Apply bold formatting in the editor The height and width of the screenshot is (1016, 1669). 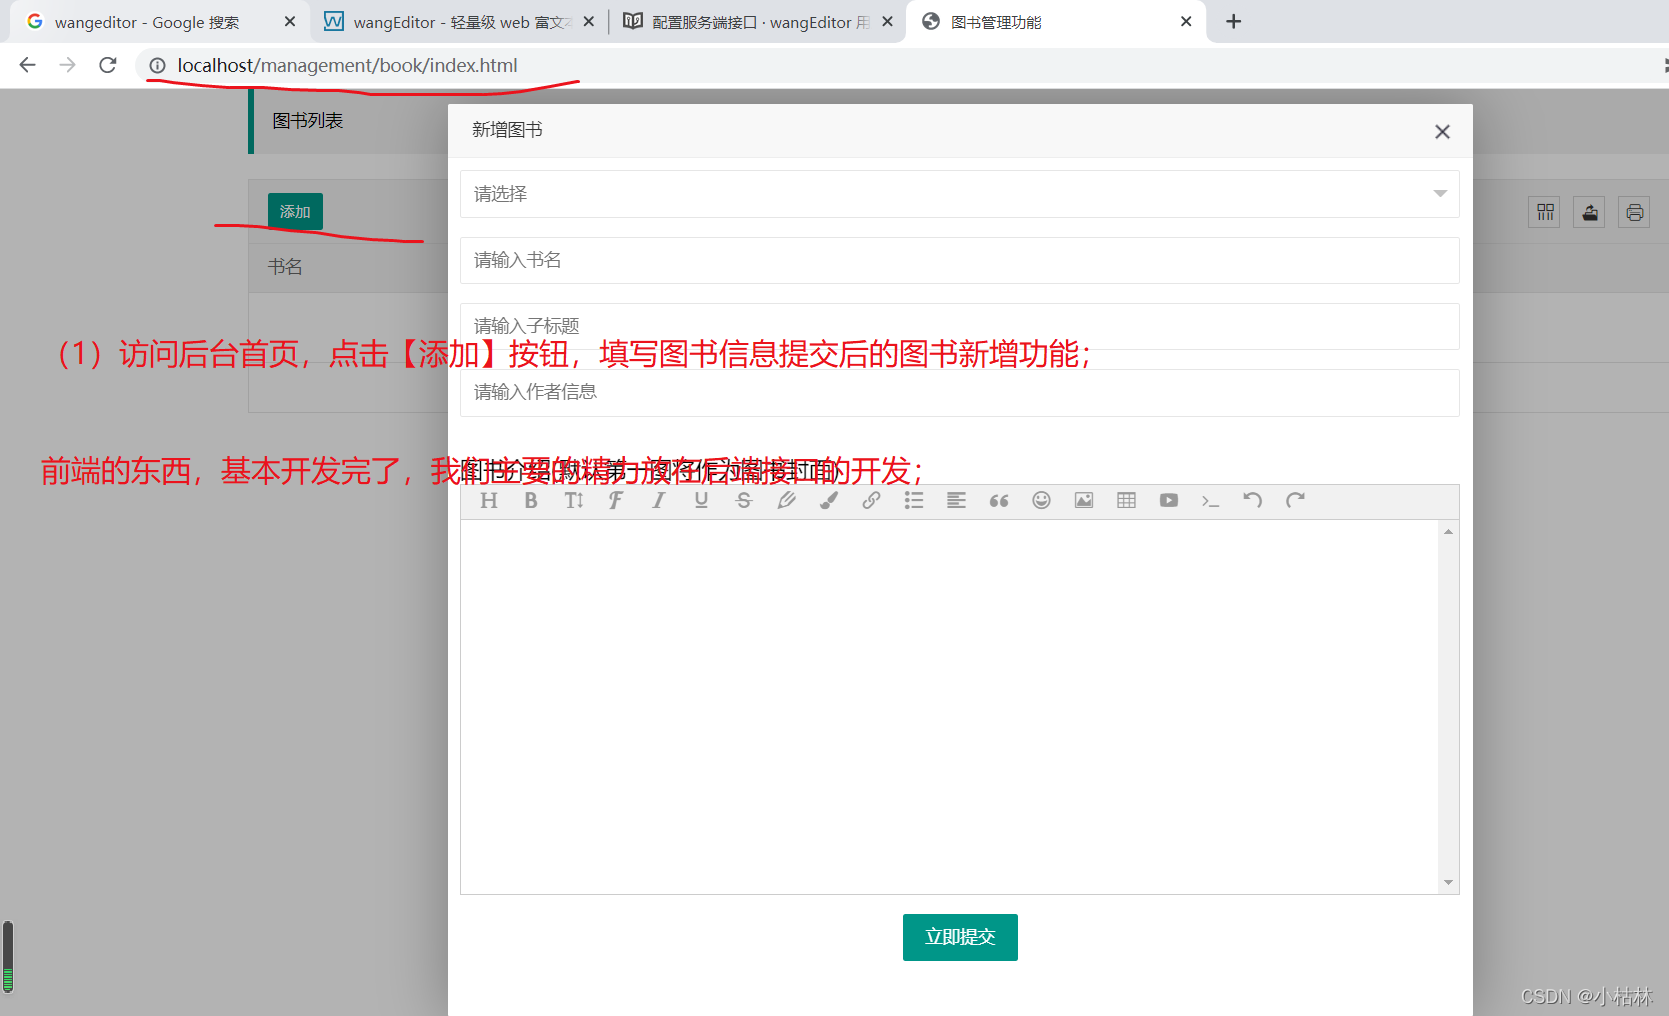tap(531, 500)
